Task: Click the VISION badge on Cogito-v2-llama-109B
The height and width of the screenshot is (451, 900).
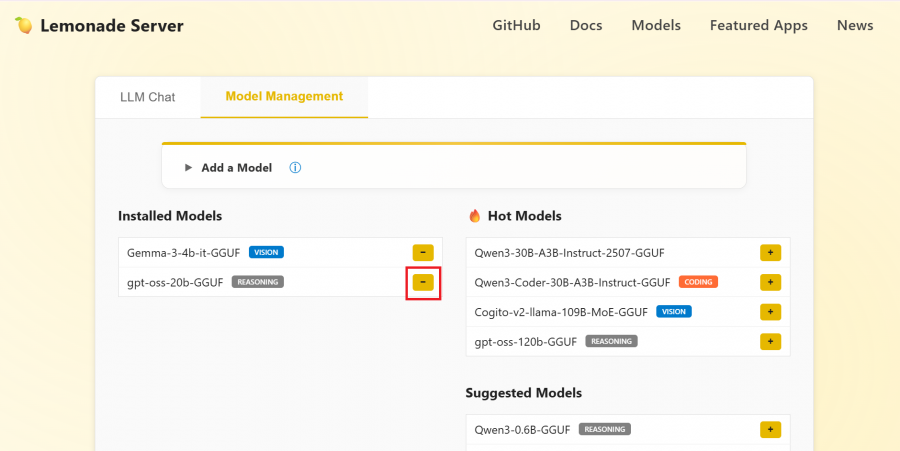Action: [674, 312]
